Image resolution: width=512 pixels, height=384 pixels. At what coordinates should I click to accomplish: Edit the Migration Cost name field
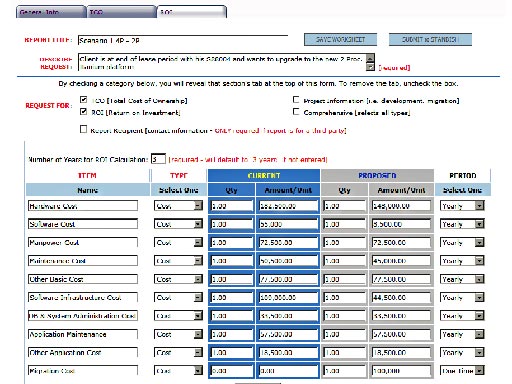[x=83, y=370]
